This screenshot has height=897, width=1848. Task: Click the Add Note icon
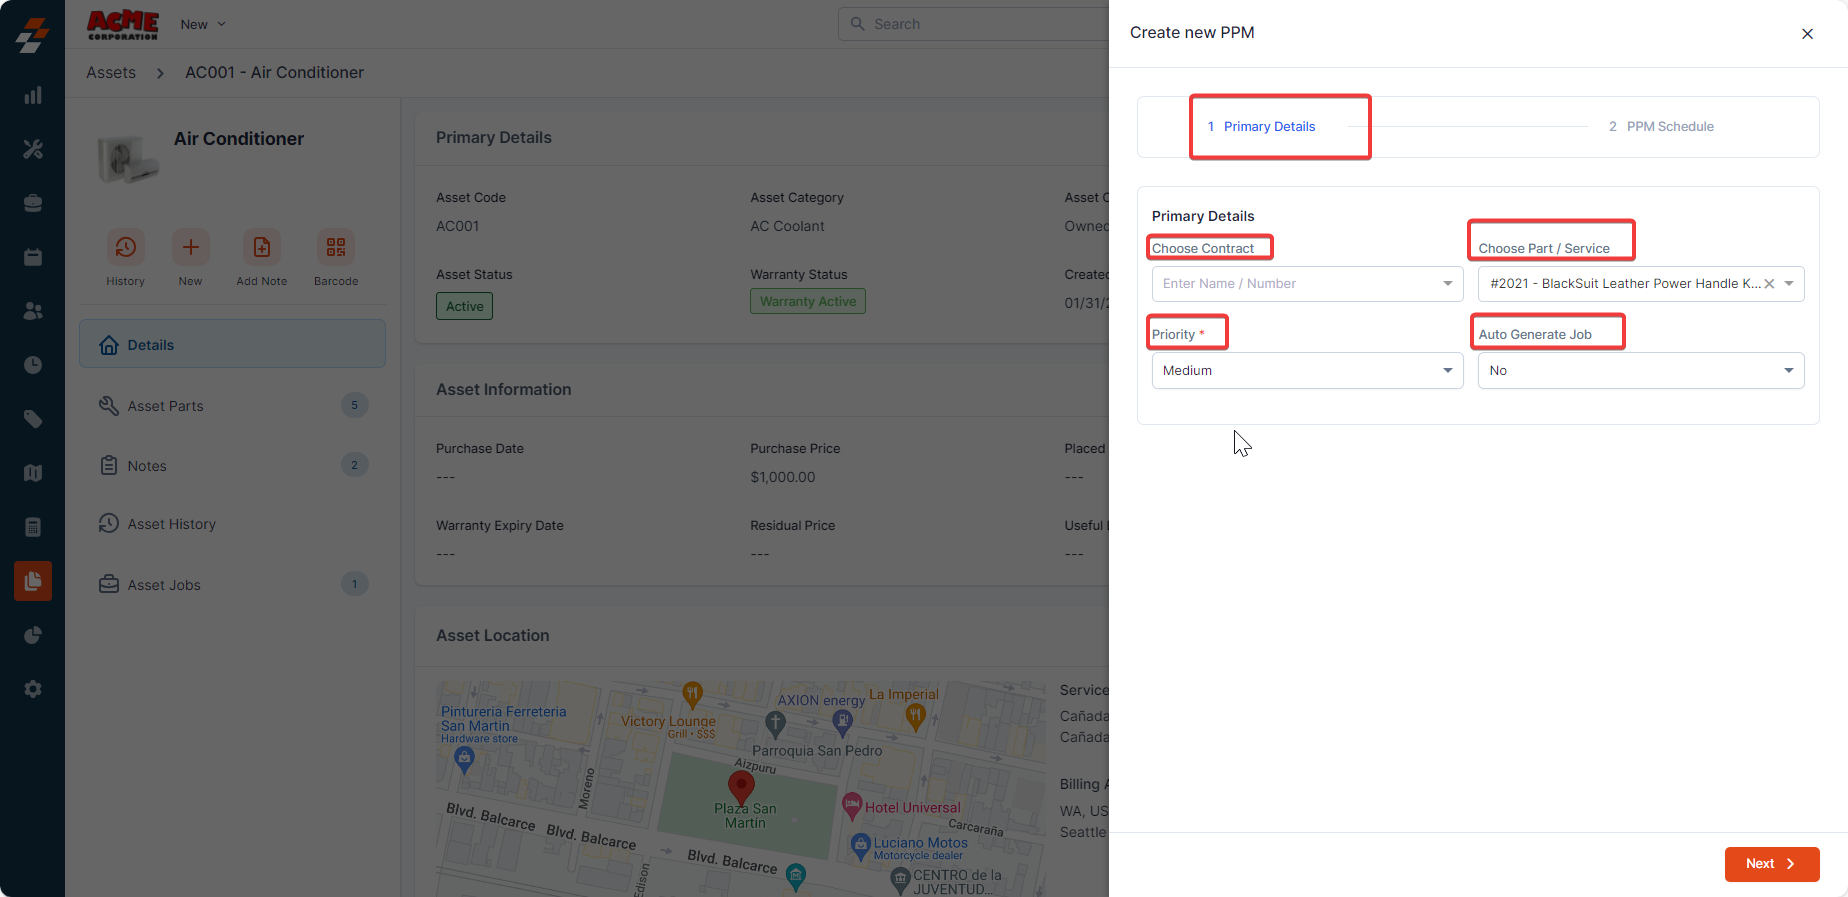click(x=261, y=247)
